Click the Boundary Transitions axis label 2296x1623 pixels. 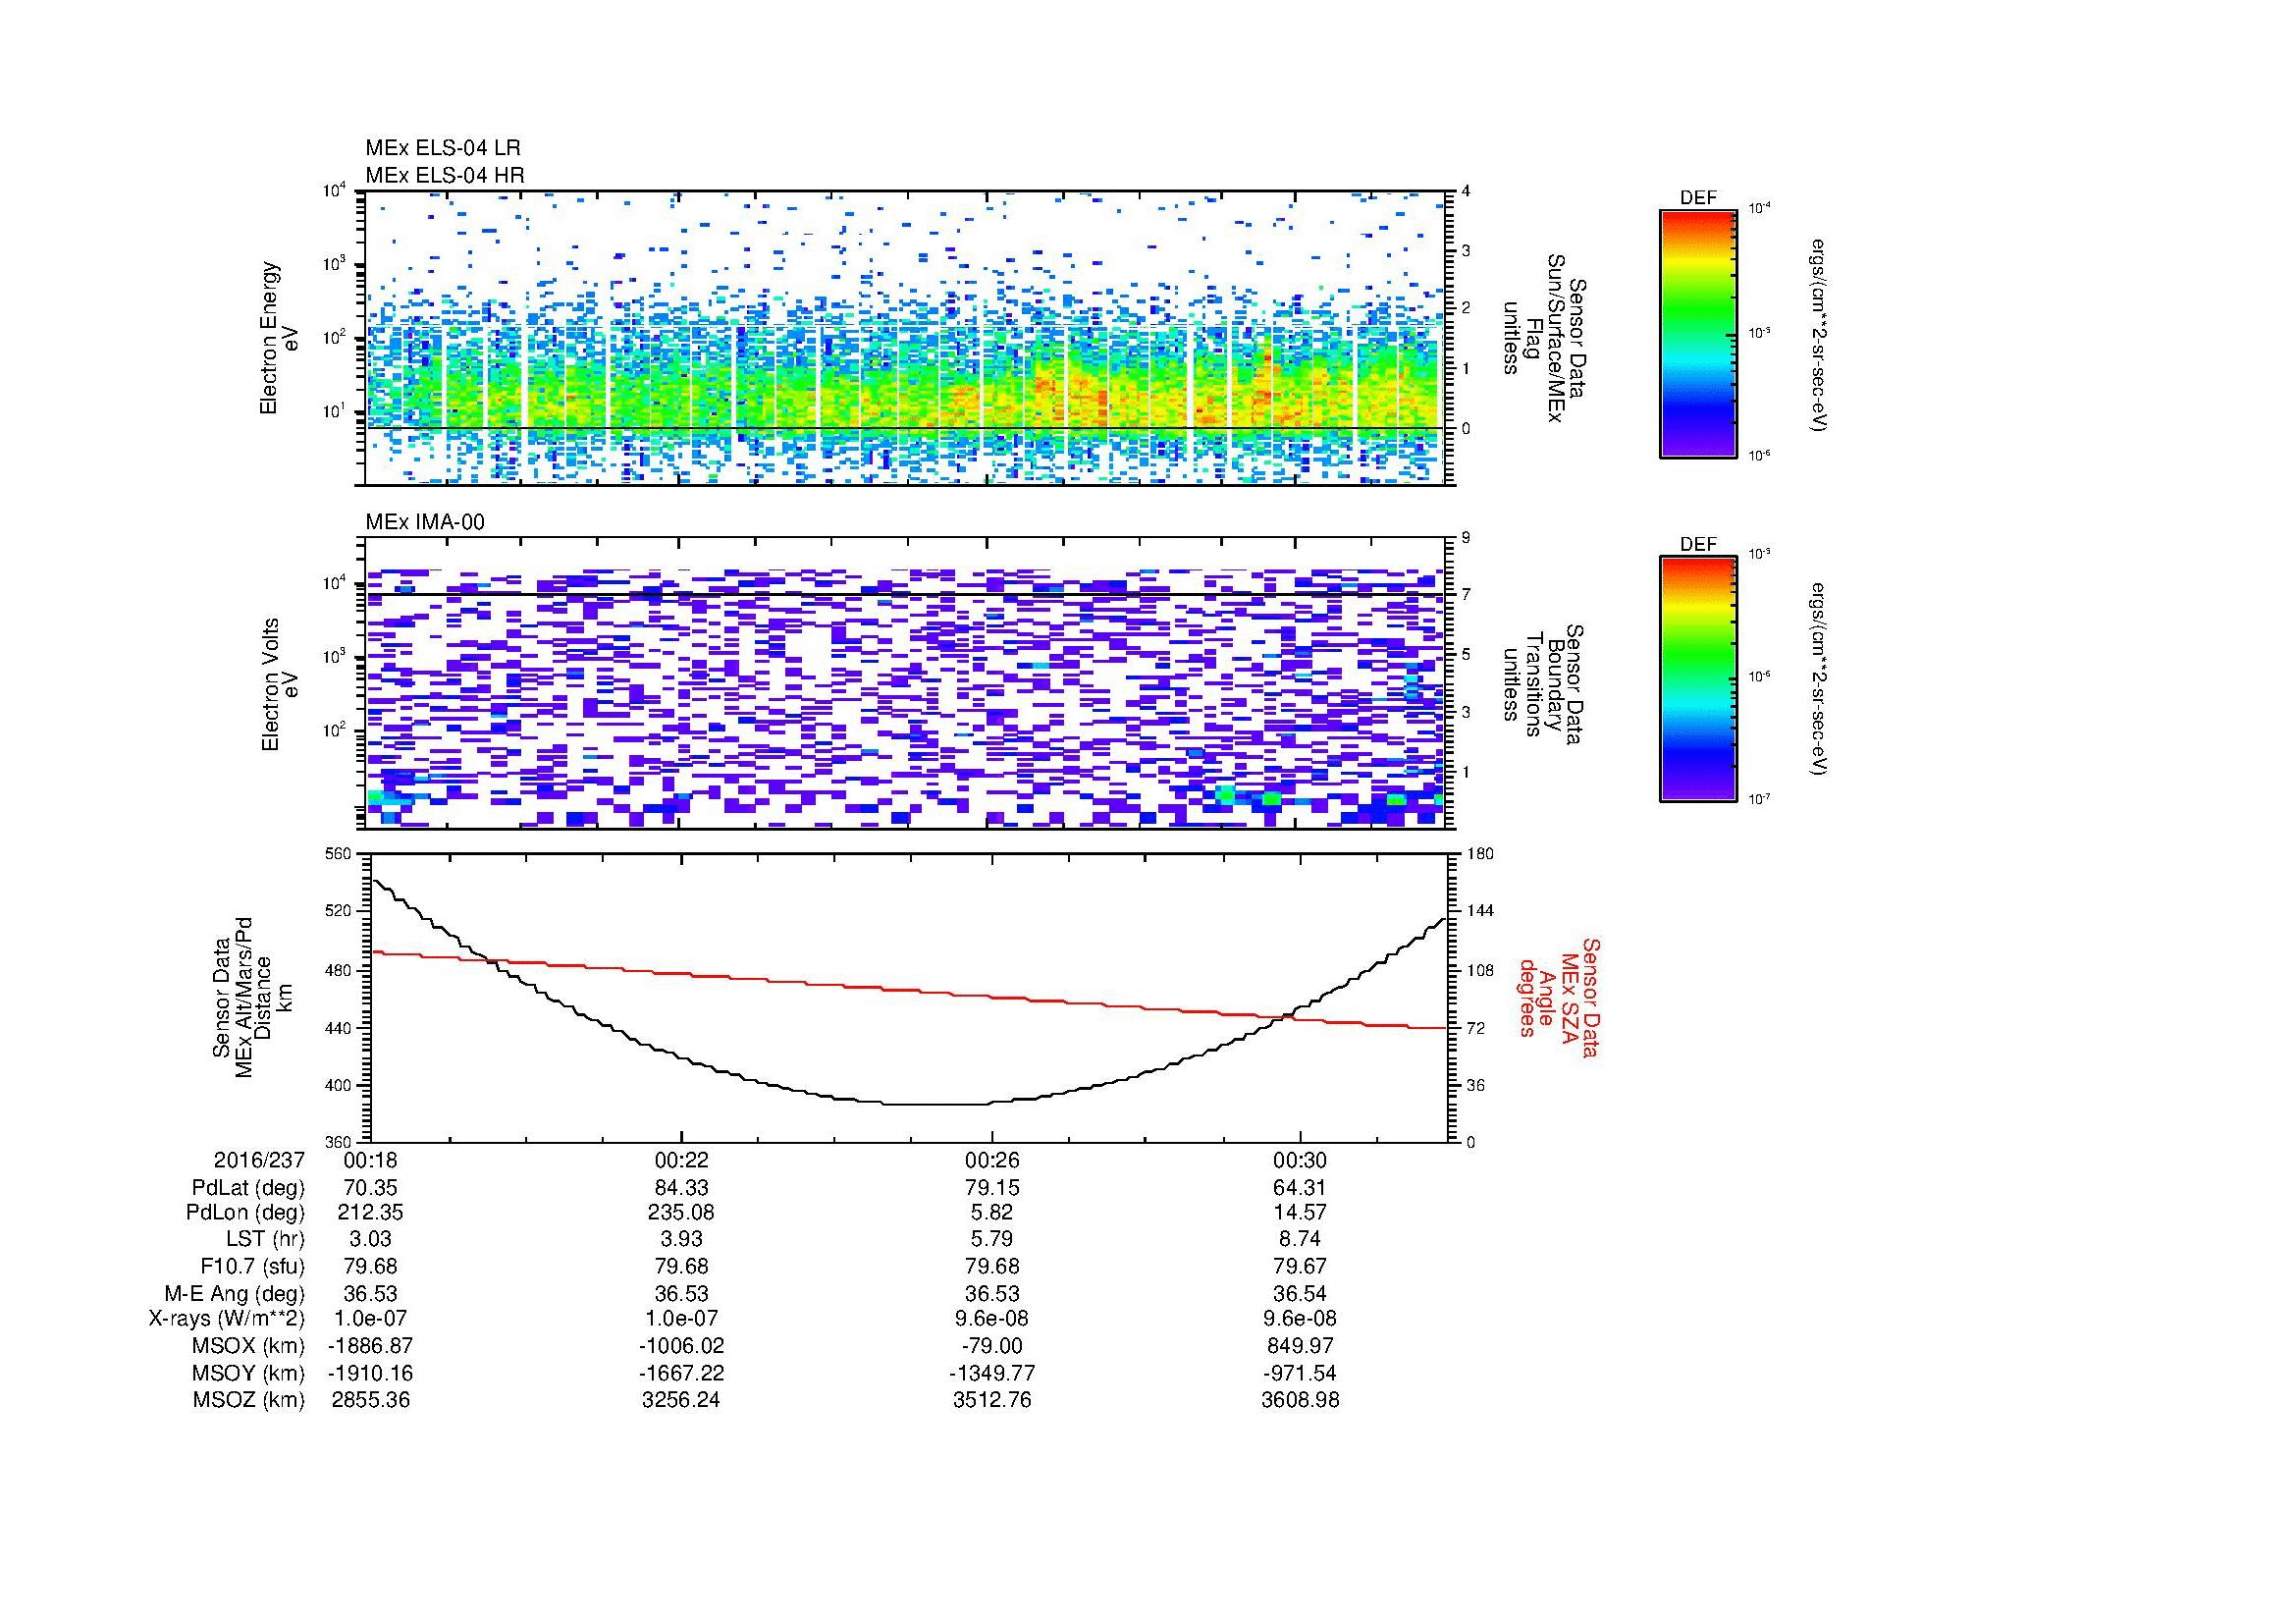1543,685
